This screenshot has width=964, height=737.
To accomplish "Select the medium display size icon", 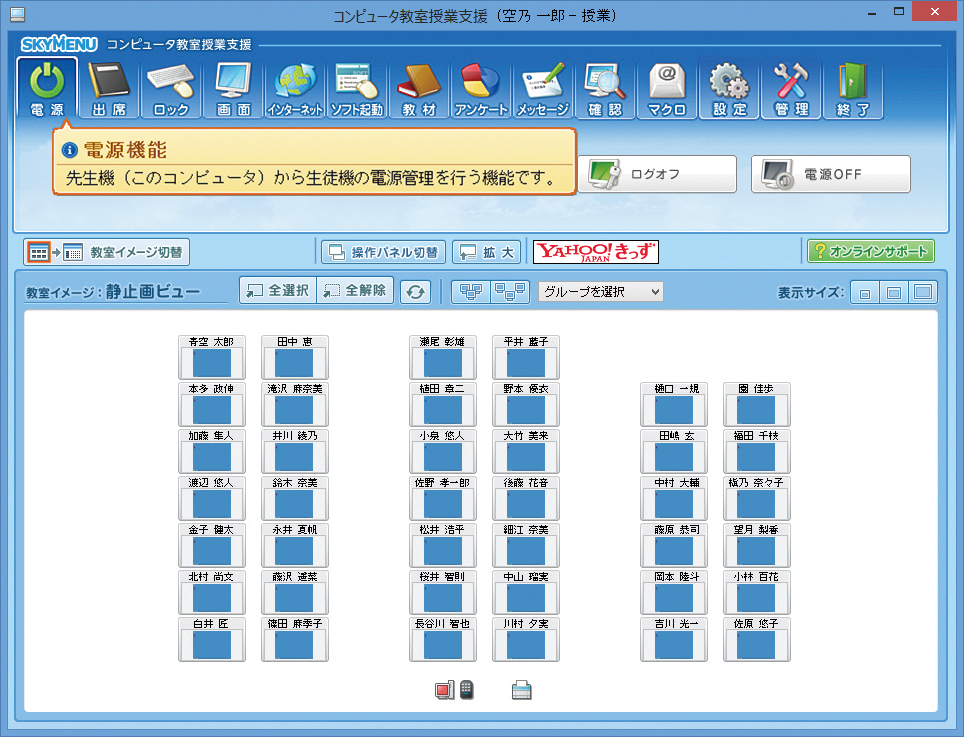I will [894, 293].
